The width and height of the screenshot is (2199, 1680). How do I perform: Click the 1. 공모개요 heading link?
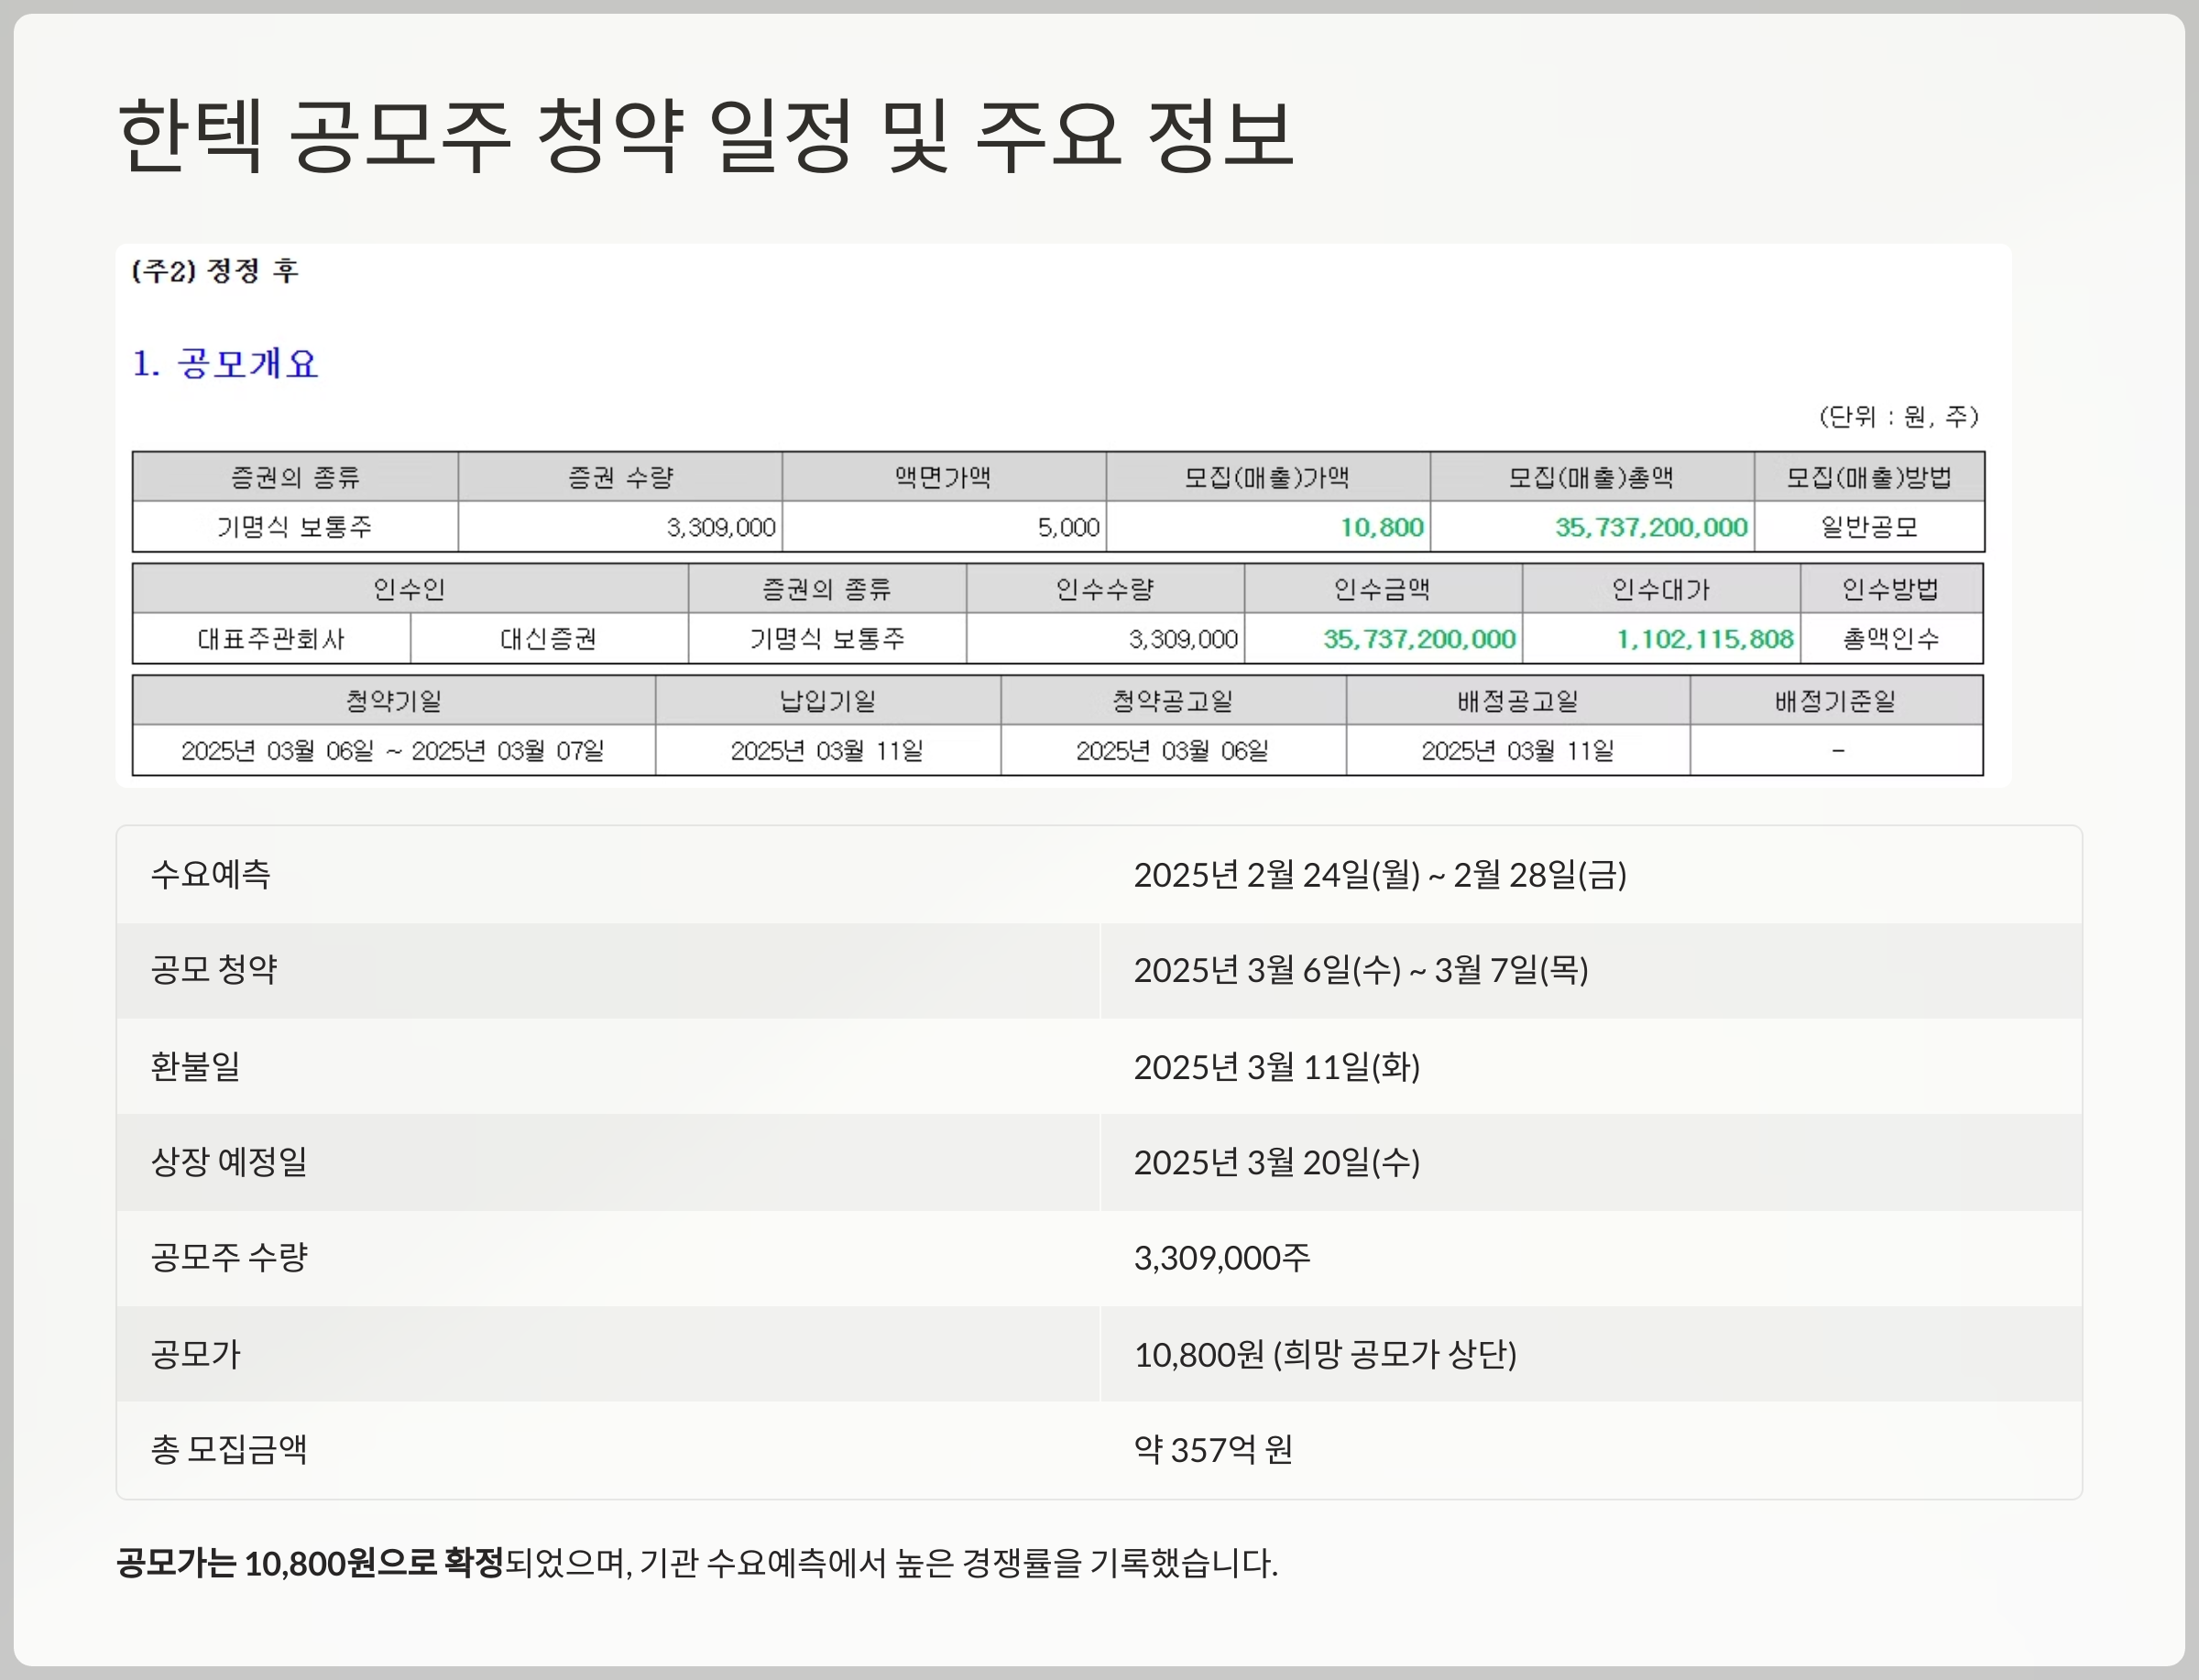pos(225,363)
